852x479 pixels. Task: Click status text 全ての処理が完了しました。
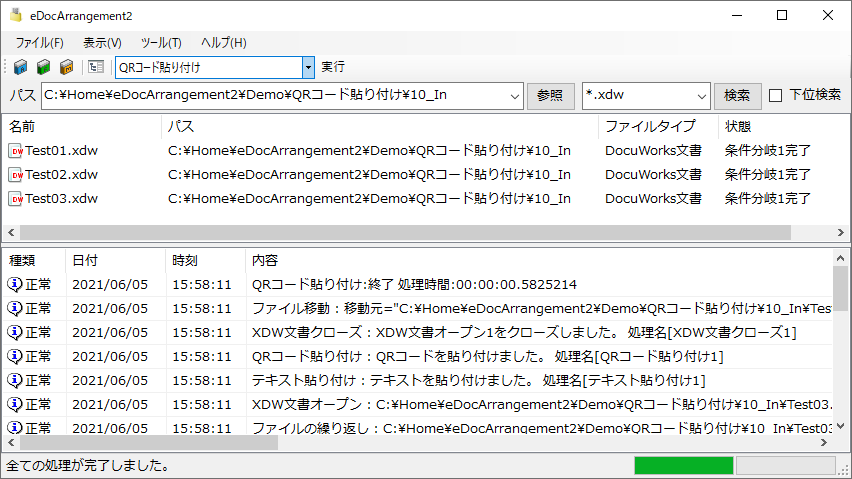(x=88, y=466)
